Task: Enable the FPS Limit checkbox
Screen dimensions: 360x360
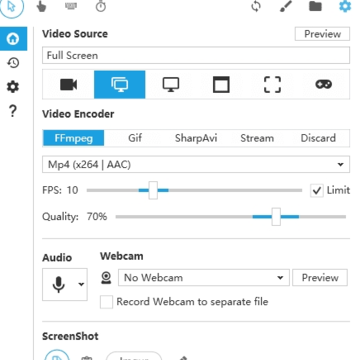Action: tap(317, 191)
